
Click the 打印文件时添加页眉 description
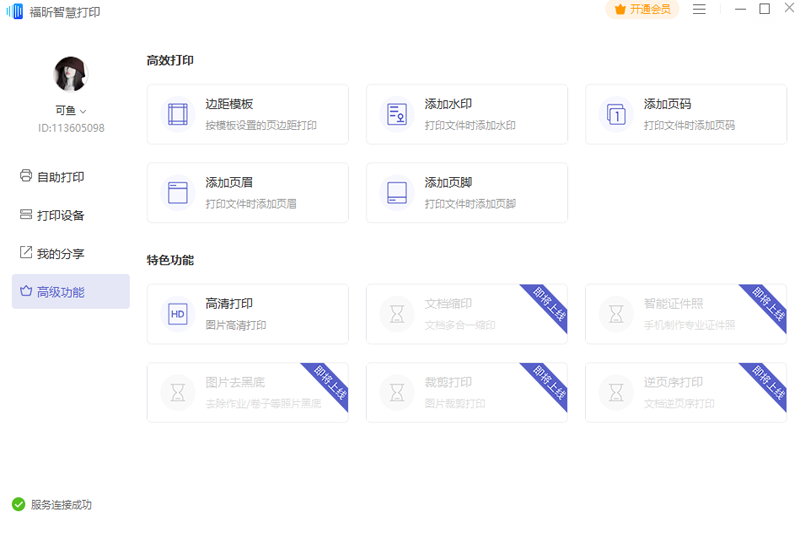tap(251, 204)
